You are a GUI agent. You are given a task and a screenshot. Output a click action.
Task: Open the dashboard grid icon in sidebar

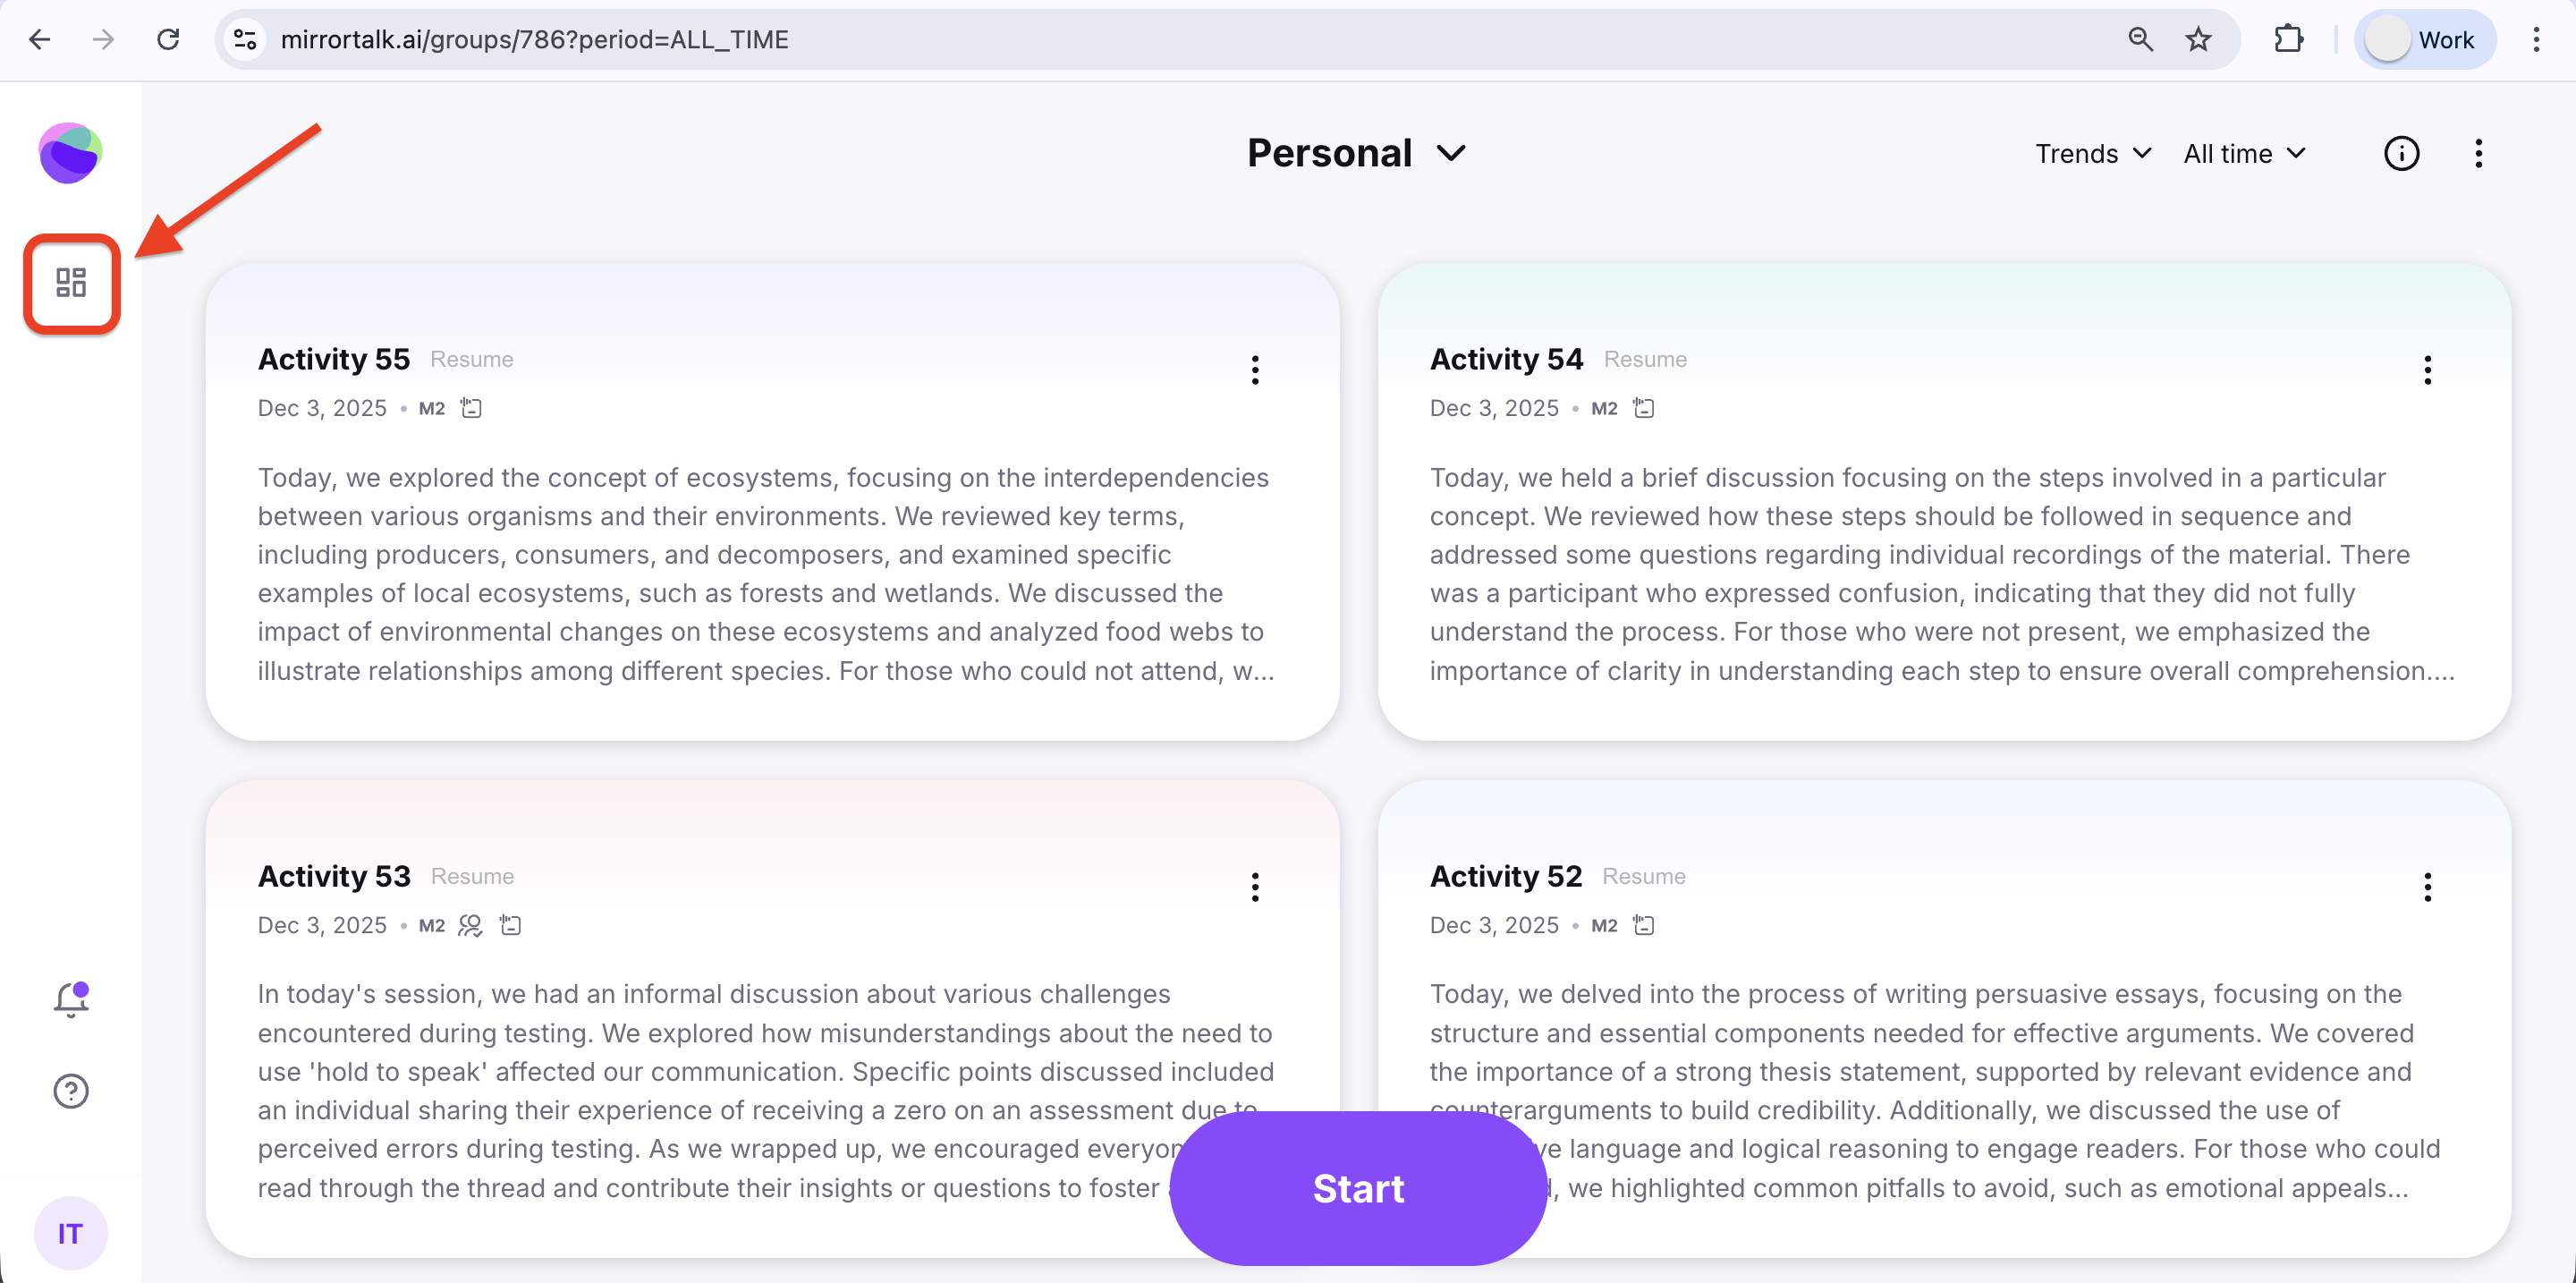(x=71, y=283)
